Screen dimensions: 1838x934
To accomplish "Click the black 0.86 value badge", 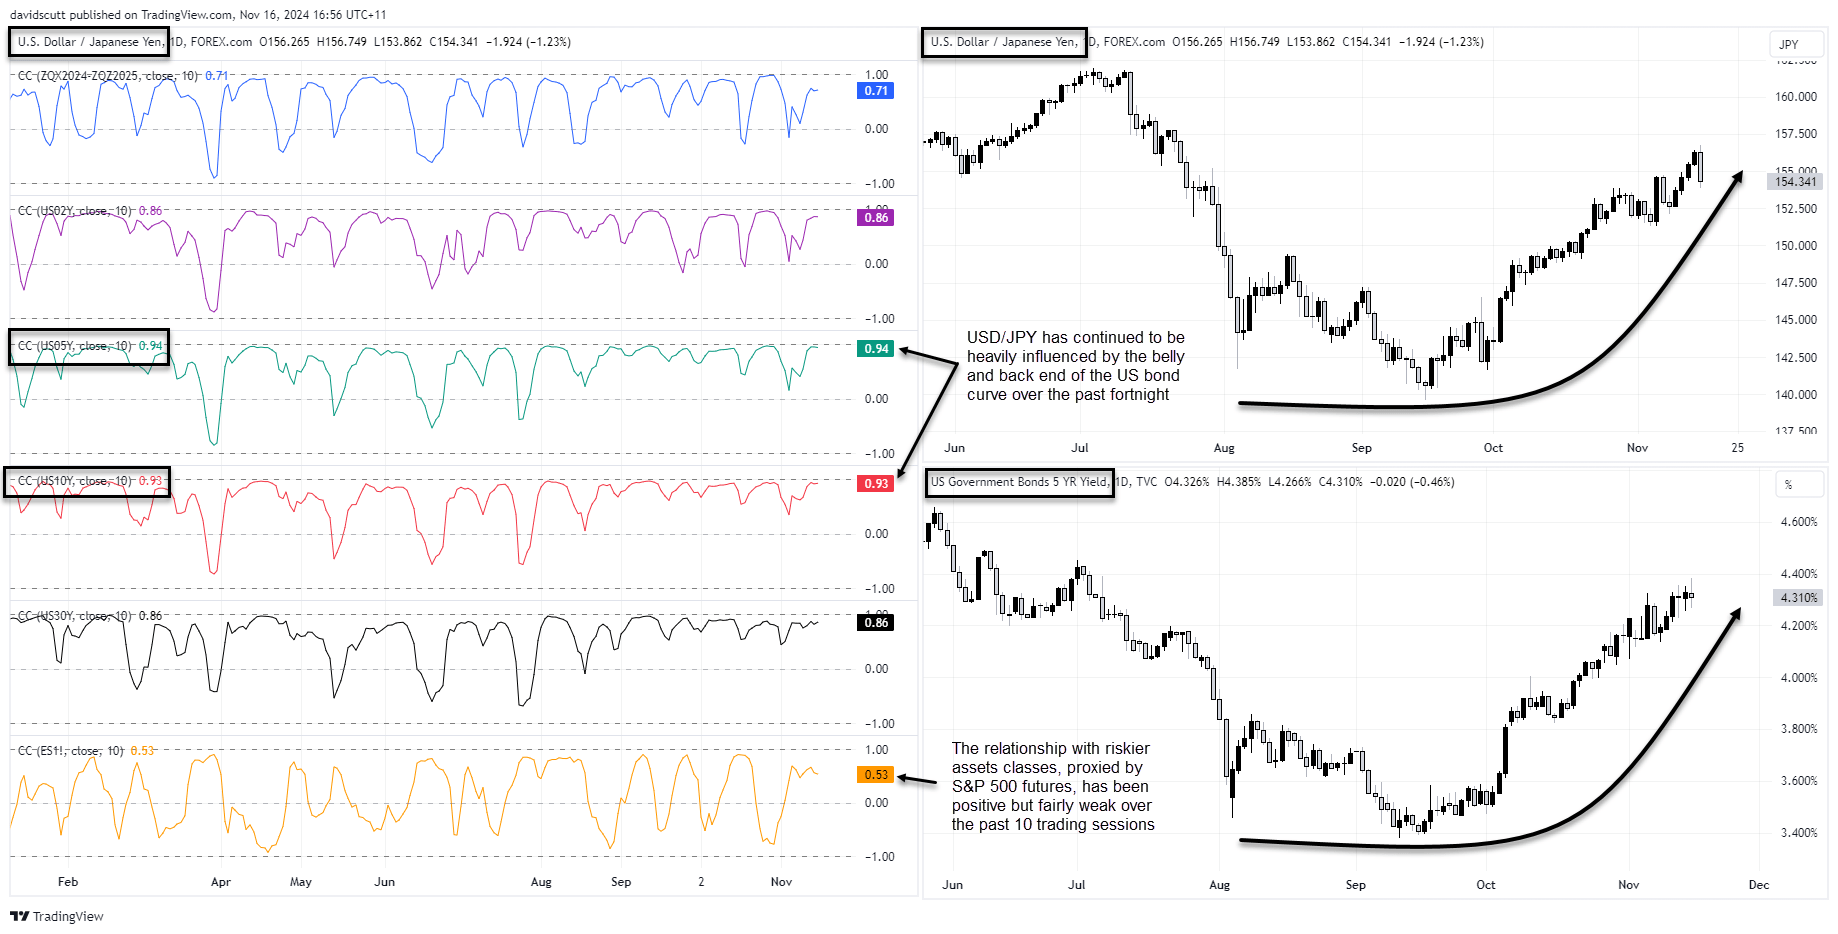I will [x=876, y=623].
